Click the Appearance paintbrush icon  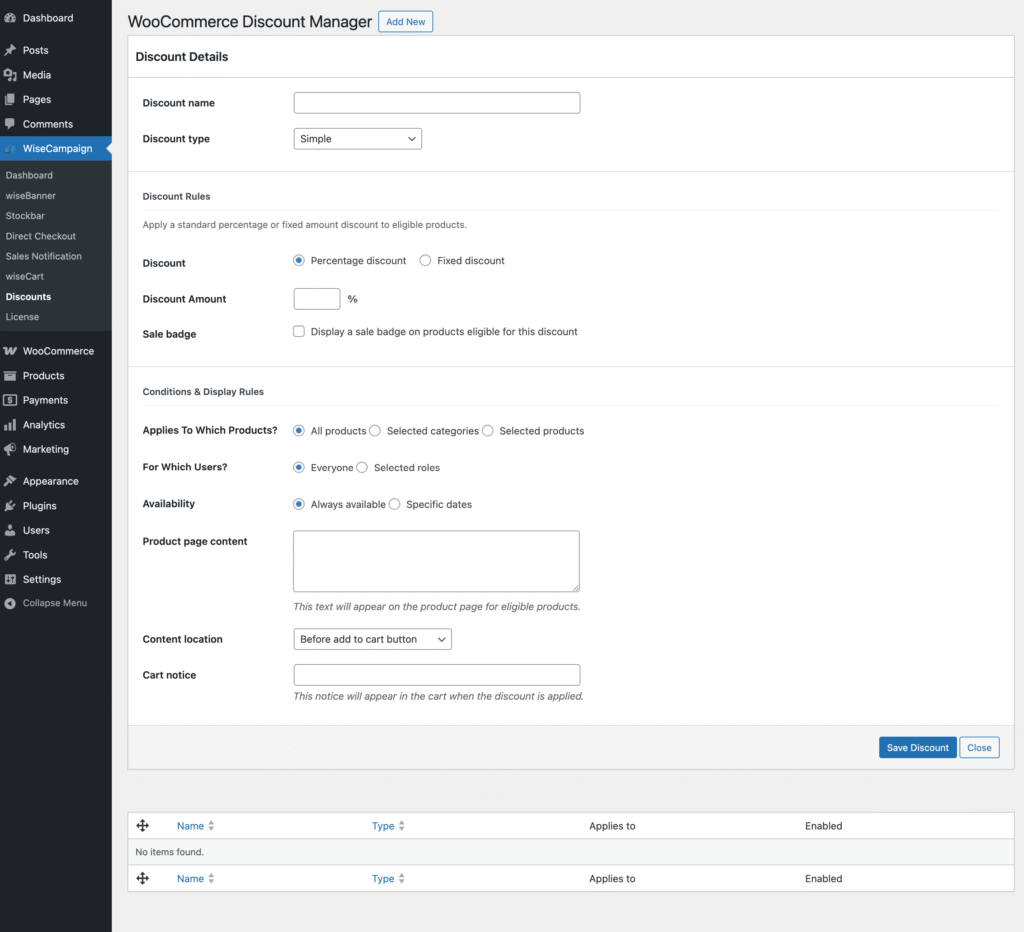point(10,481)
